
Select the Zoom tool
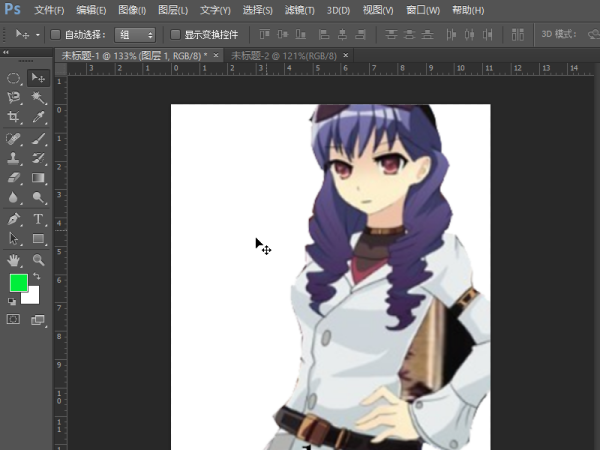38,261
